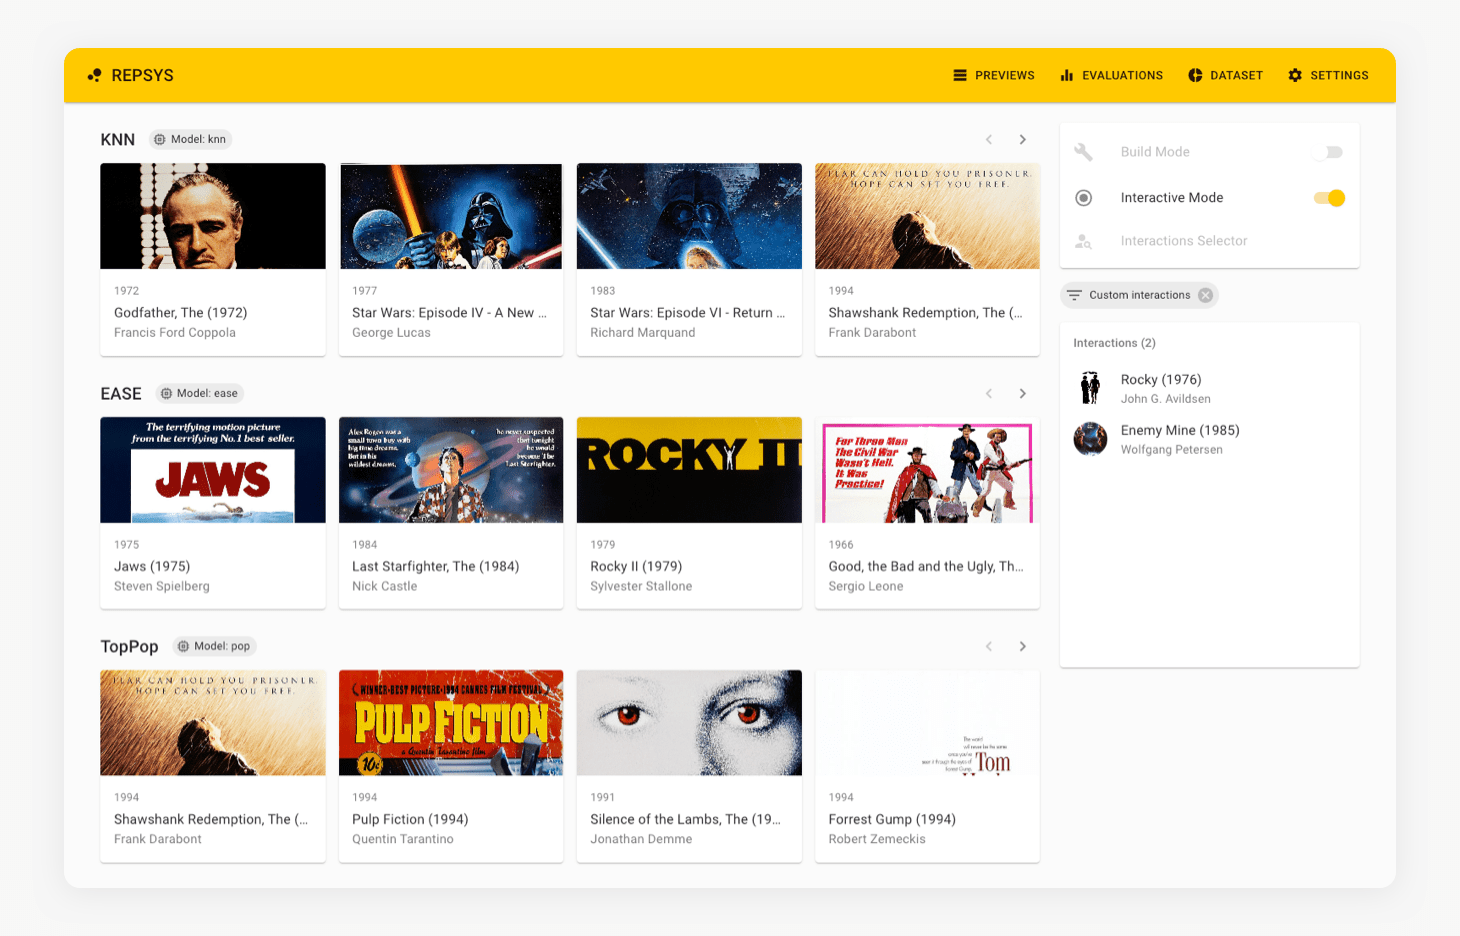Remove the Custom interactions filter chip
This screenshot has height=936, width=1460.
1206,295
